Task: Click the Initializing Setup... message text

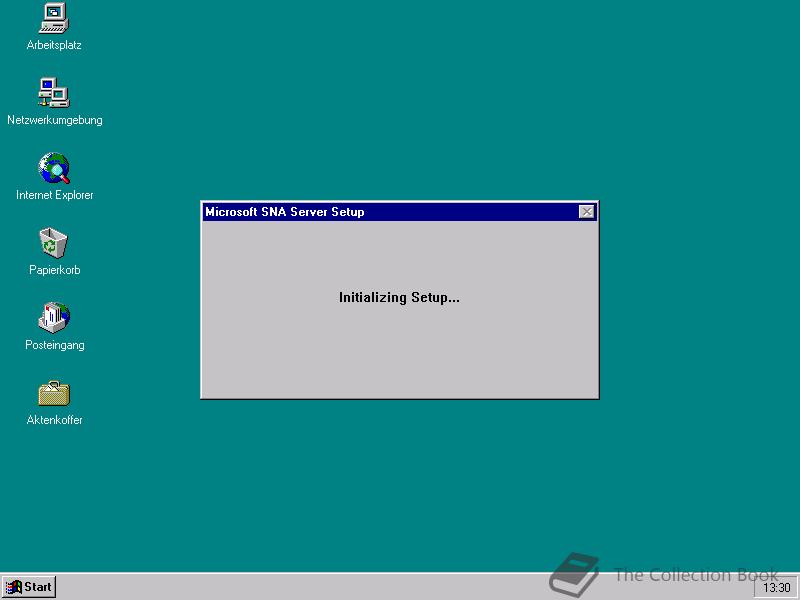Action: pyautogui.click(x=399, y=297)
